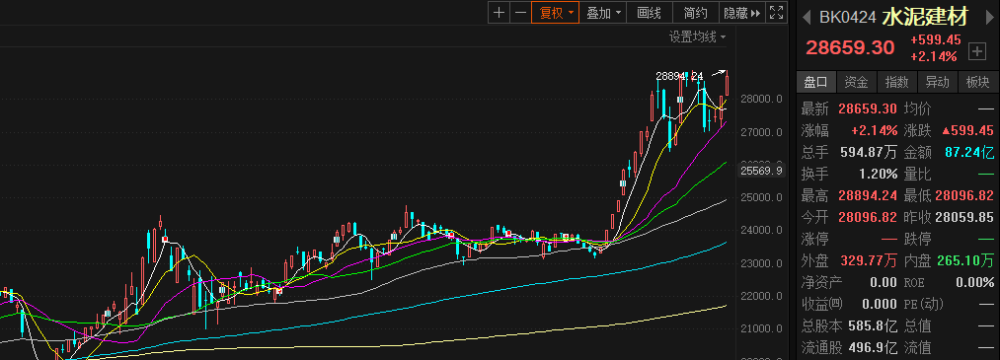This screenshot has height=360, width=1000.
Task: Enter fullscreen chart view icon
Action: click(x=776, y=13)
